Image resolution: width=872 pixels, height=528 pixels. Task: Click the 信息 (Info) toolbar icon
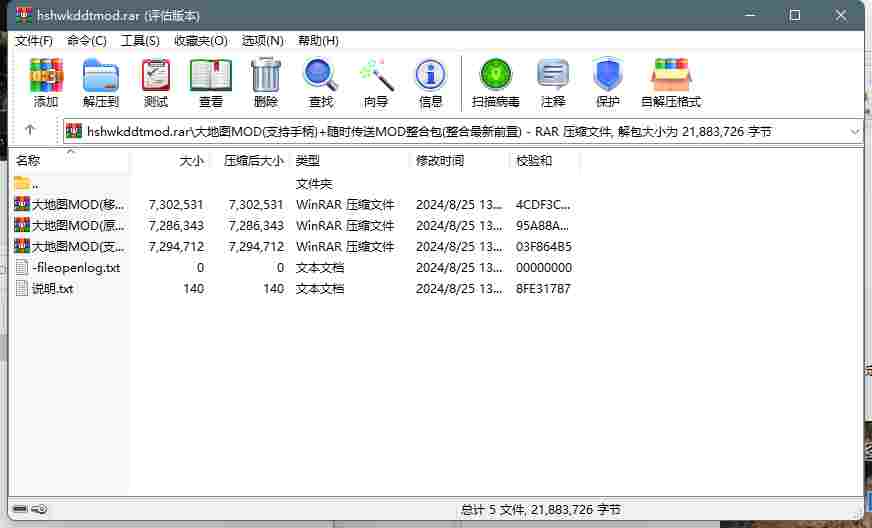click(x=430, y=76)
